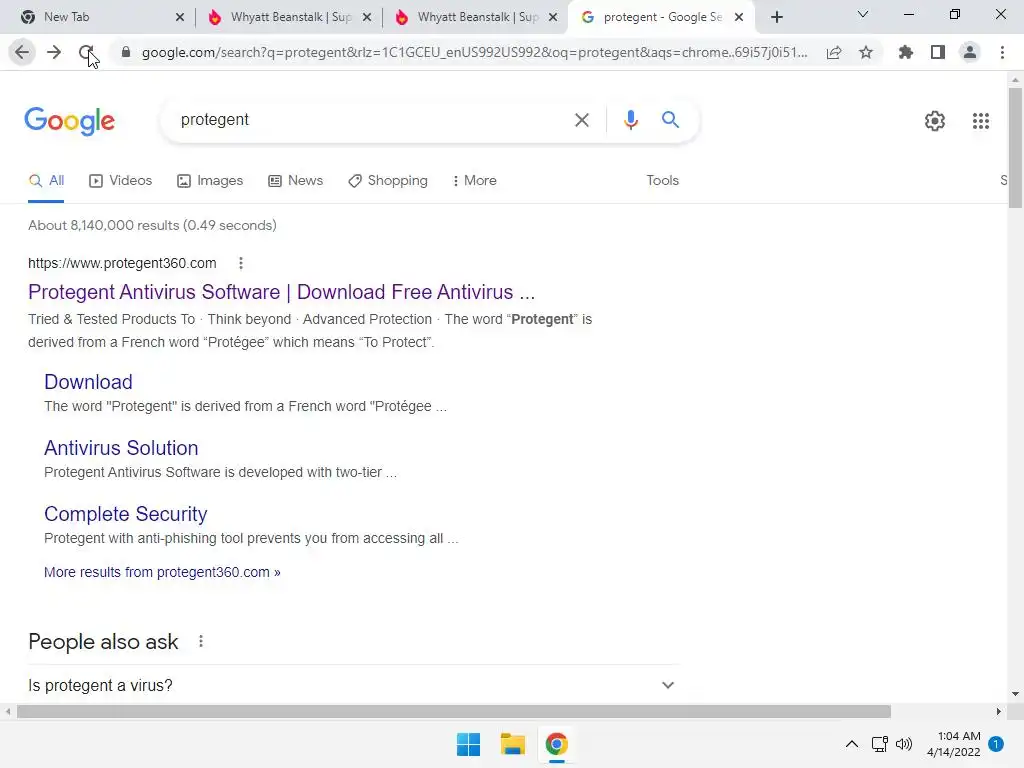Clear the search box with the X

point(582,120)
